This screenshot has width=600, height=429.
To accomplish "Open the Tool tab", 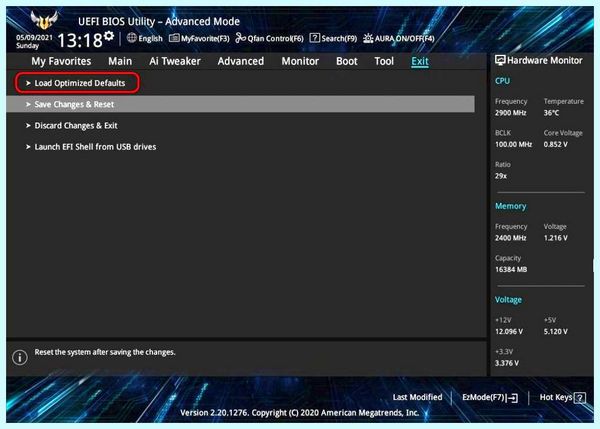I will click(384, 61).
